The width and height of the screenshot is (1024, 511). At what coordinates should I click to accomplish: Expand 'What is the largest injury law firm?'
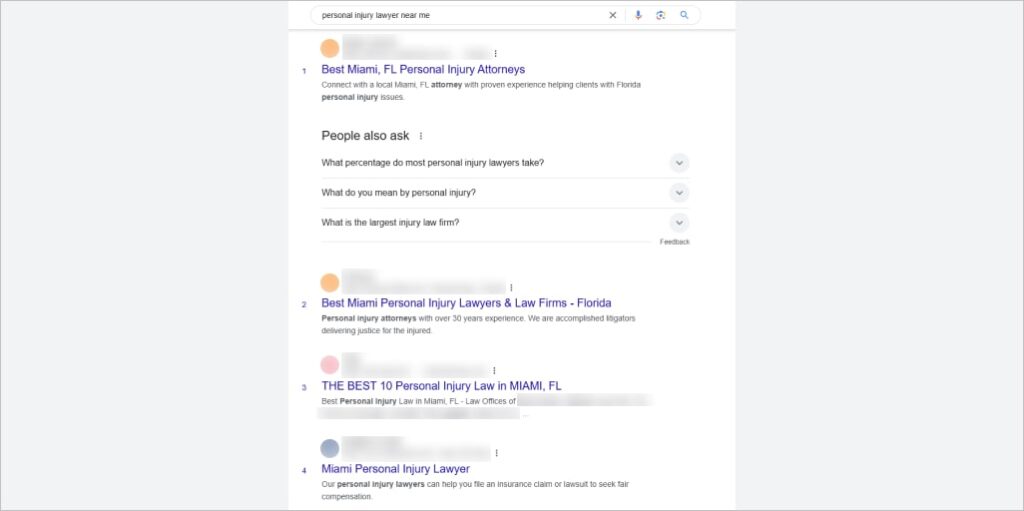coord(679,223)
